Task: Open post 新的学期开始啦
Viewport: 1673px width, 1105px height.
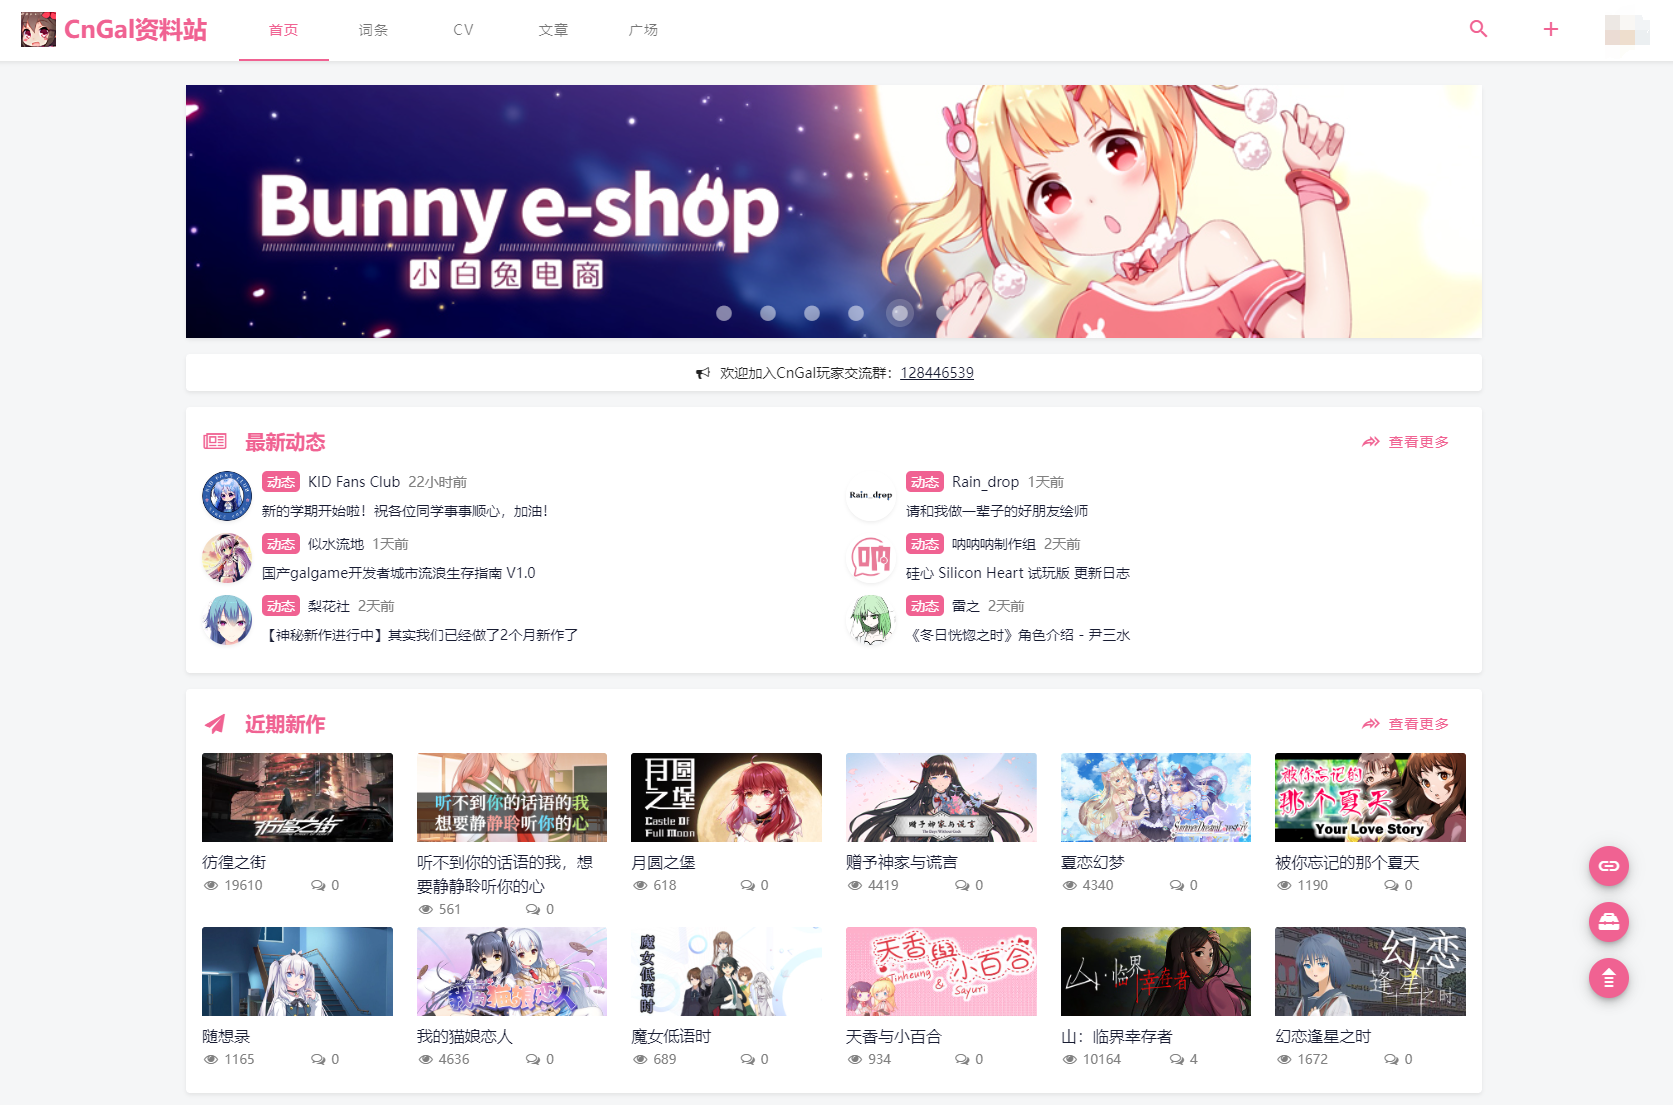Action: click(405, 511)
